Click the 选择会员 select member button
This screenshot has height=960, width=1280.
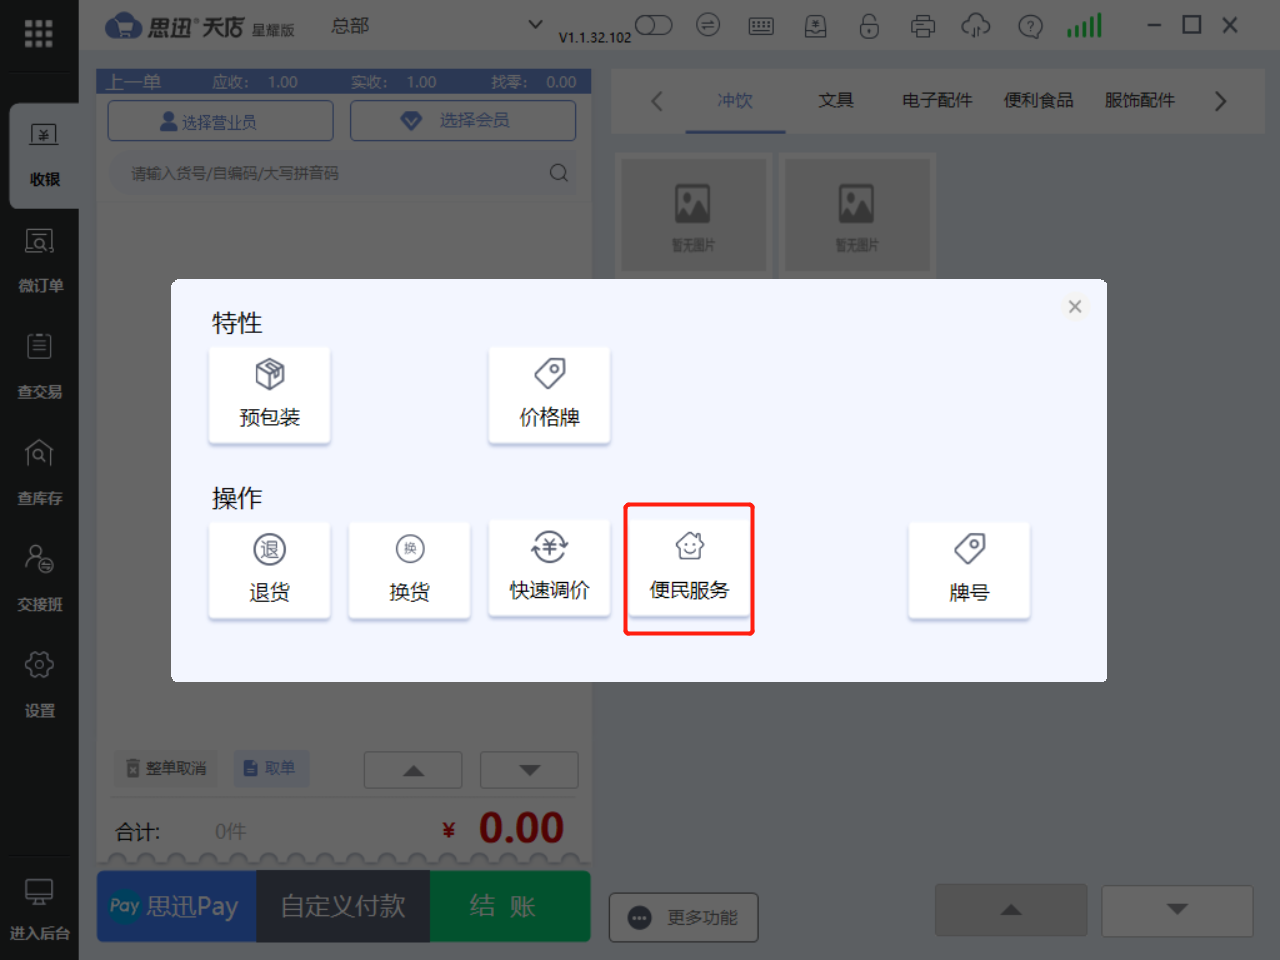(462, 120)
